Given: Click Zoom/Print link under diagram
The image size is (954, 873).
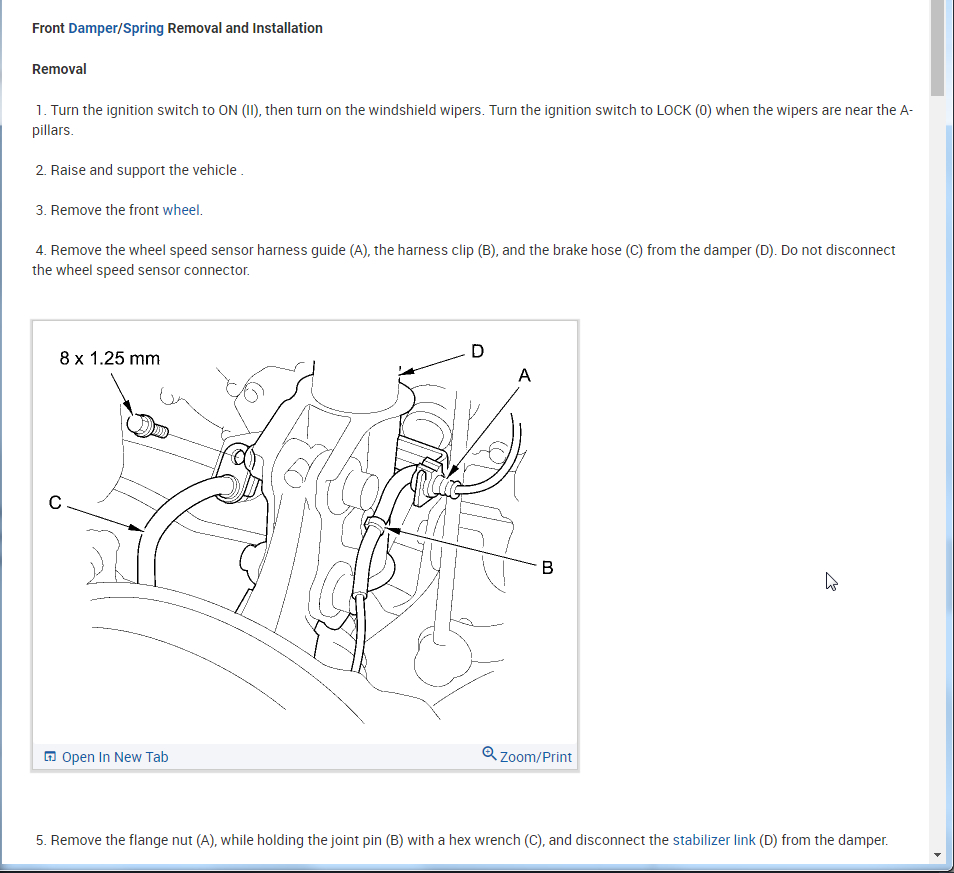Looking at the screenshot, I should pyautogui.click(x=535, y=757).
